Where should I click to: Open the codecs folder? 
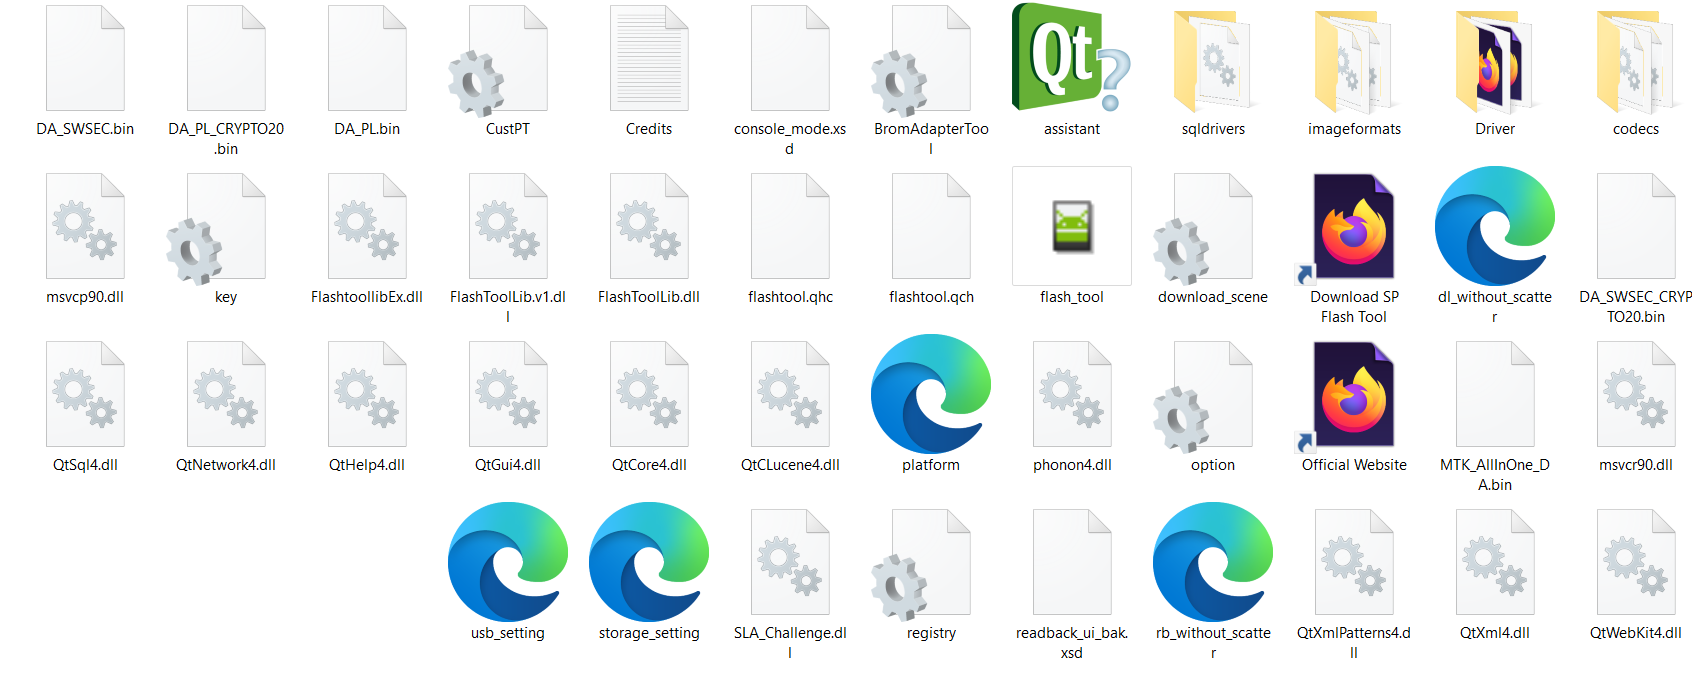point(1636,60)
